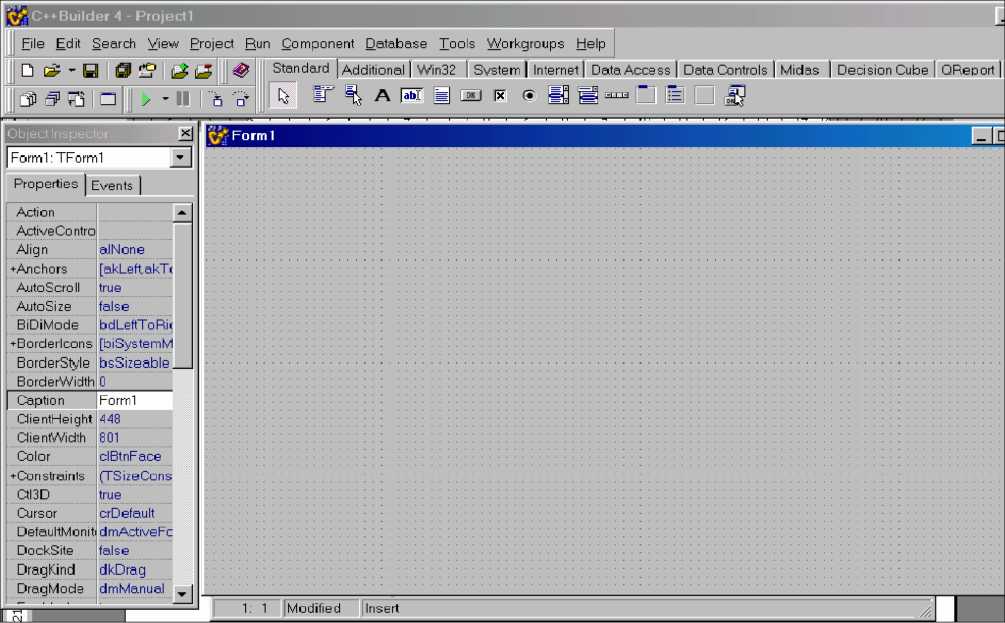1005x623 pixels.
Task: Click the Toggle Form/Unit icon
Action: click(x=77, y=99)
